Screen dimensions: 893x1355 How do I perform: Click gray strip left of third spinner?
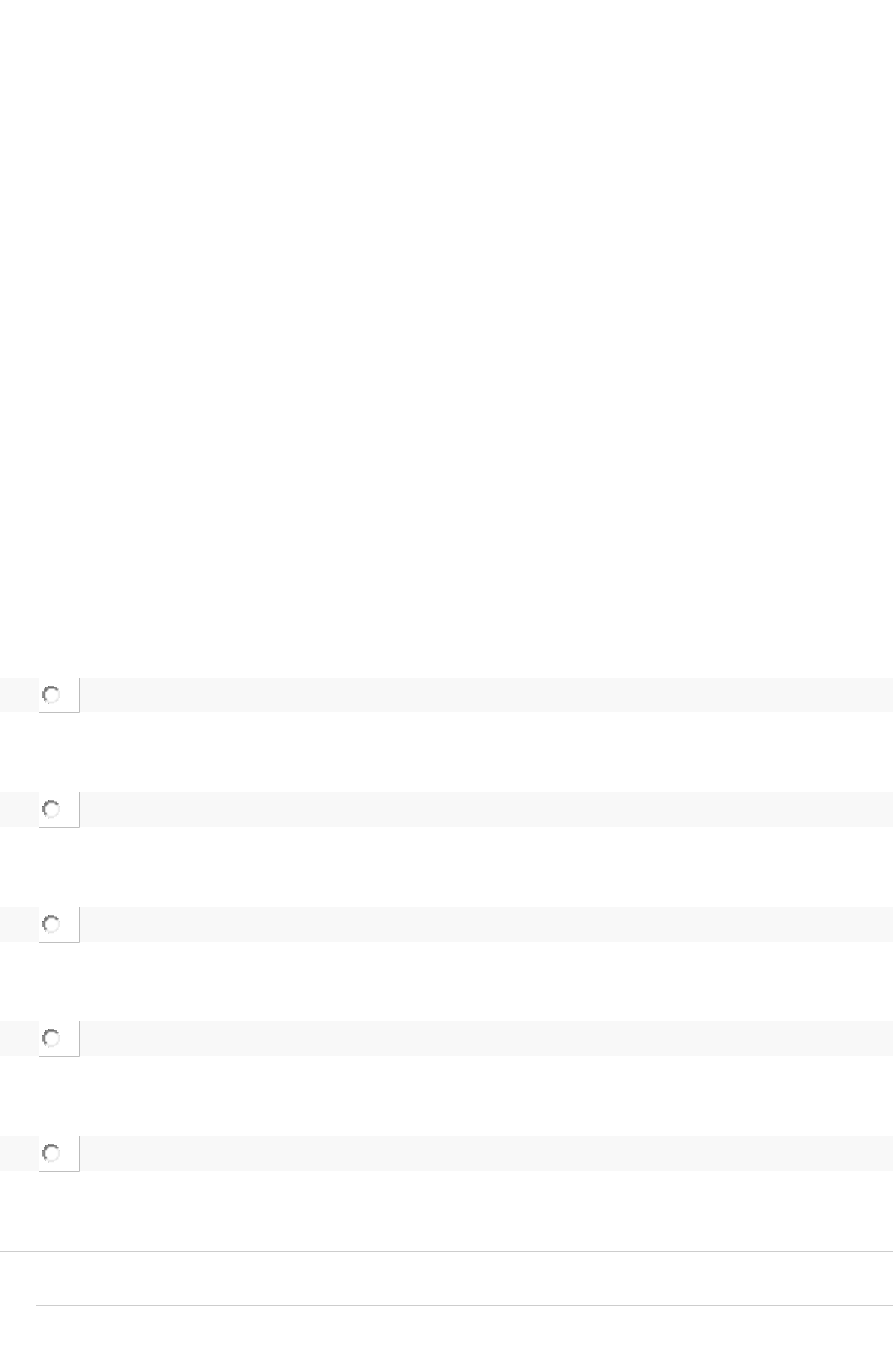18,925
